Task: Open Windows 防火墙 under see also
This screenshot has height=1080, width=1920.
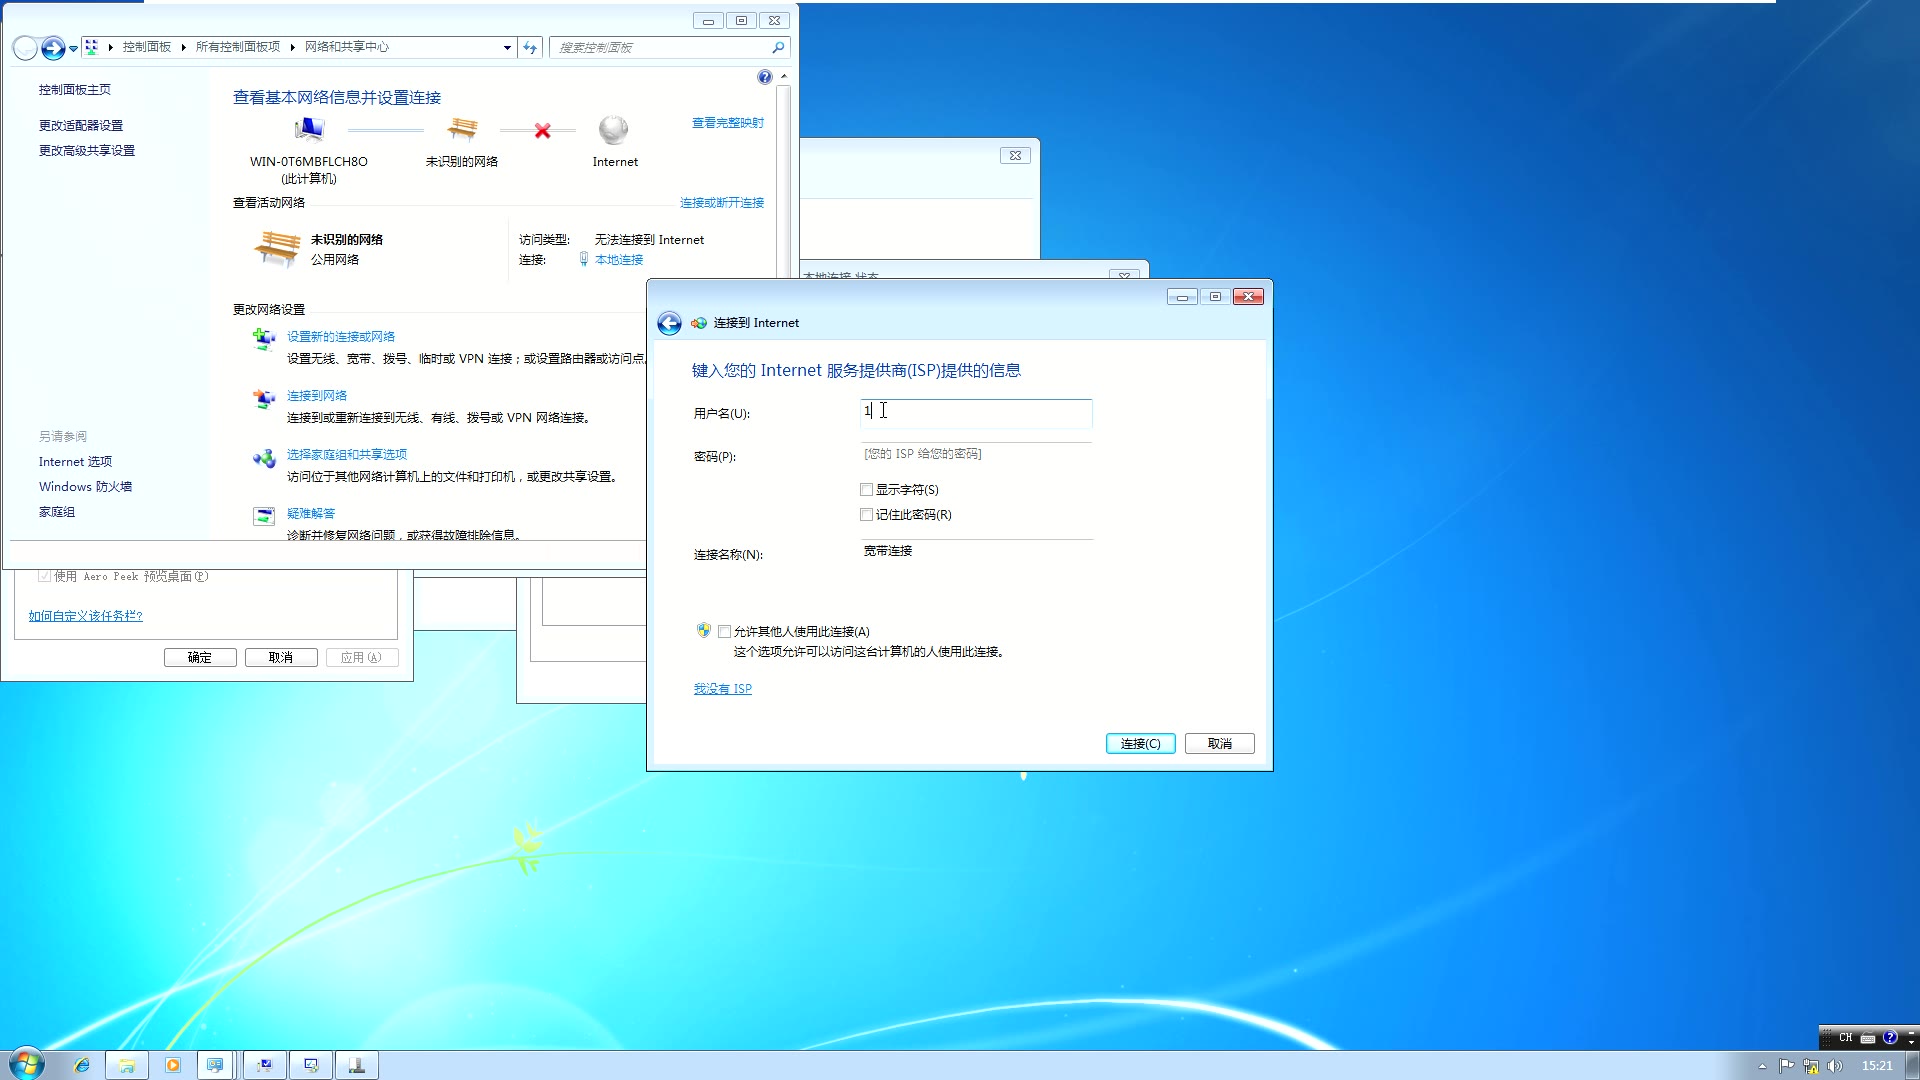Action: (x=85, y=487)
